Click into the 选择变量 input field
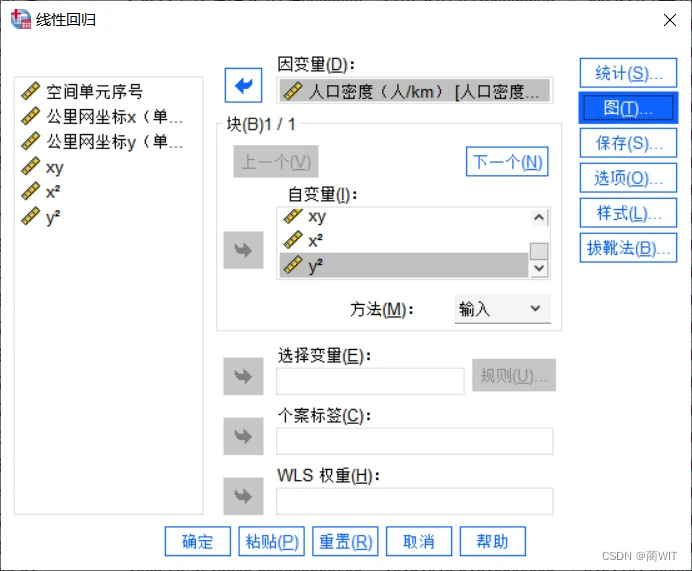Viewport: 692px width, 571px height. coord(370,381)
